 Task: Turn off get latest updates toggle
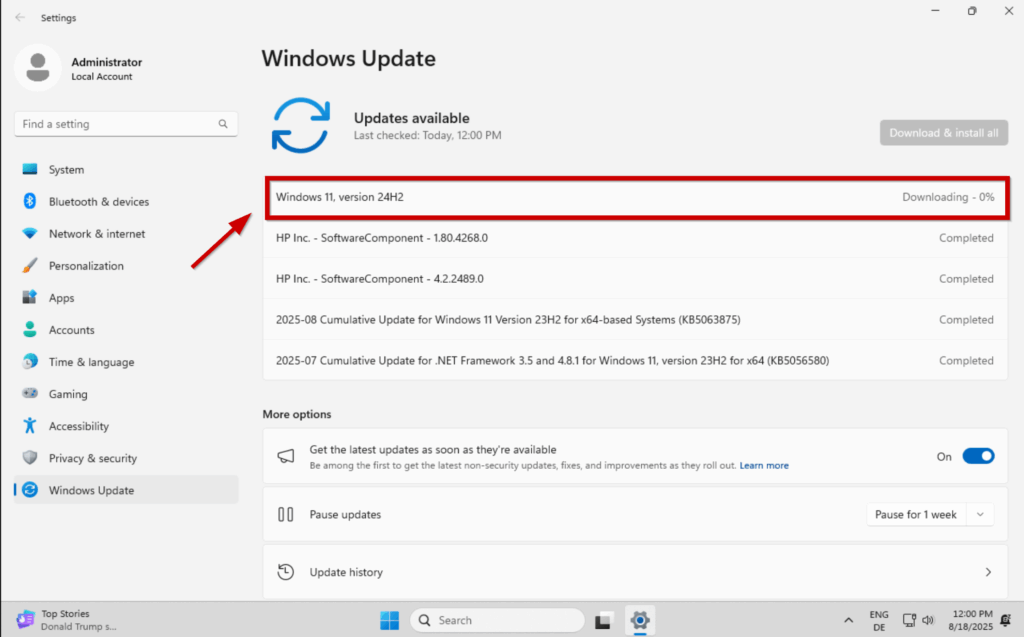978,456
